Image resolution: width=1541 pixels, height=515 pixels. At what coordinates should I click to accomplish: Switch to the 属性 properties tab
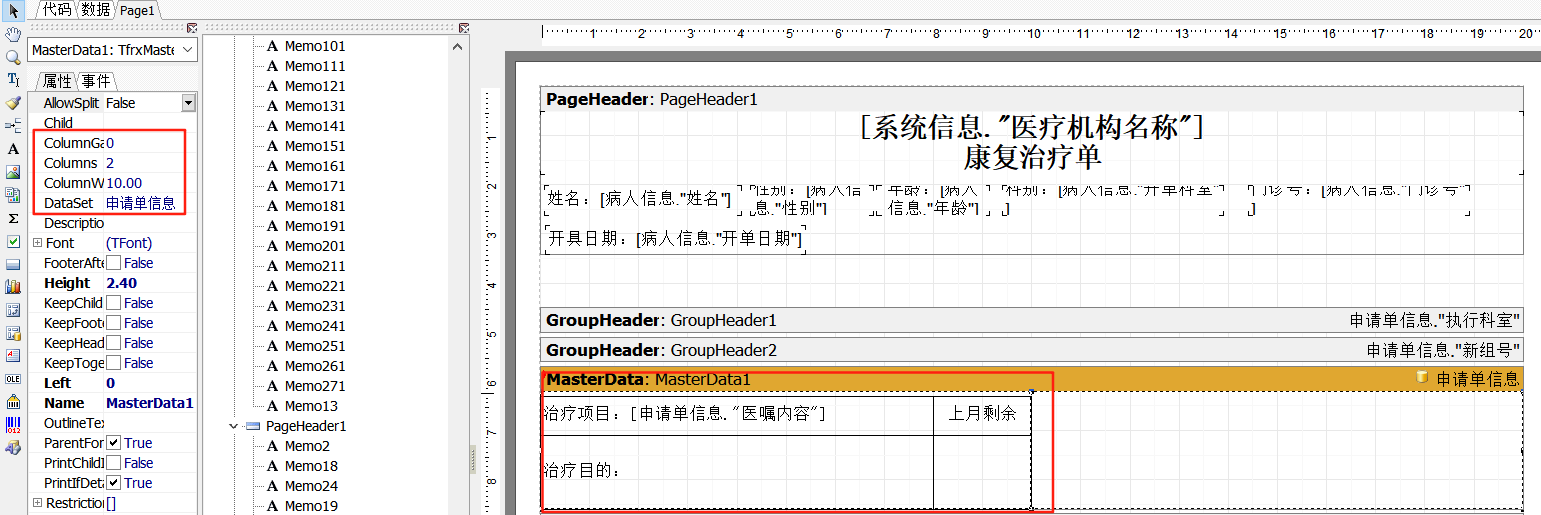(x=57, y=81)
